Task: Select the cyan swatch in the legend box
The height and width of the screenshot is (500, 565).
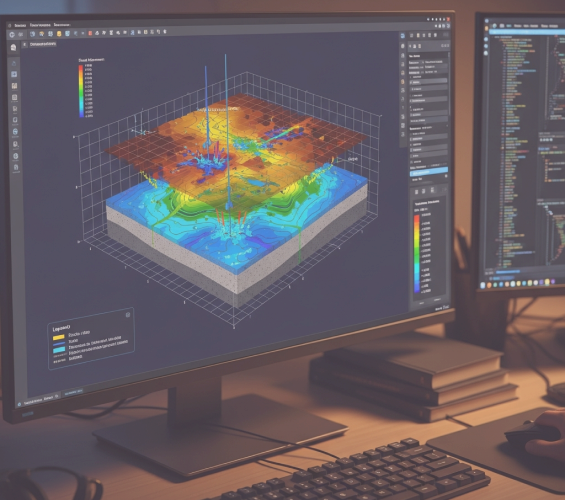Action: (59, 350)
